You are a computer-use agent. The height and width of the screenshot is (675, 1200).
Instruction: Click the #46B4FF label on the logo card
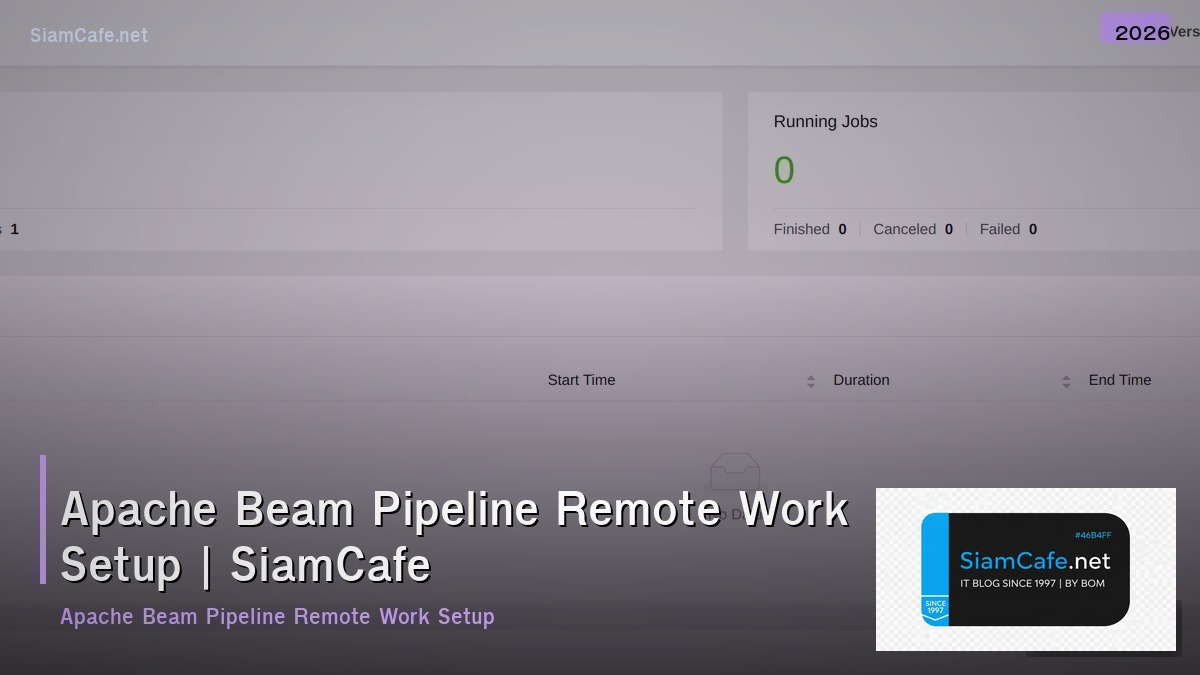(x=1092, y=535)
